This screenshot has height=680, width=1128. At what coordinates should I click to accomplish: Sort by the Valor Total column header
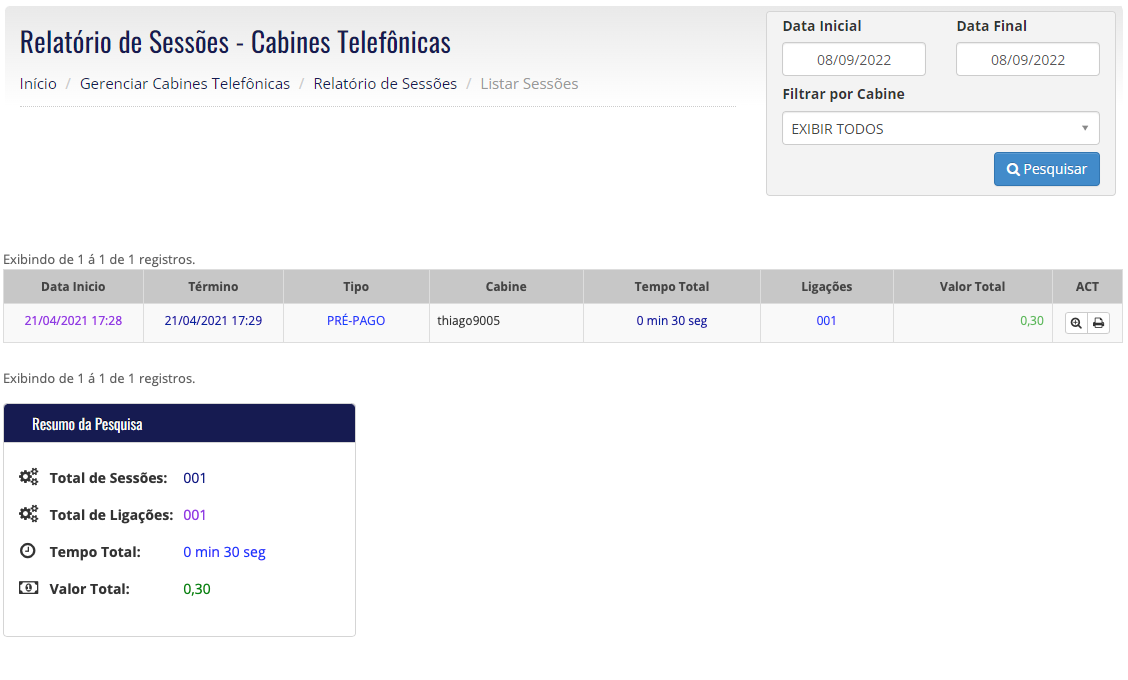click(x=972, y=286)
